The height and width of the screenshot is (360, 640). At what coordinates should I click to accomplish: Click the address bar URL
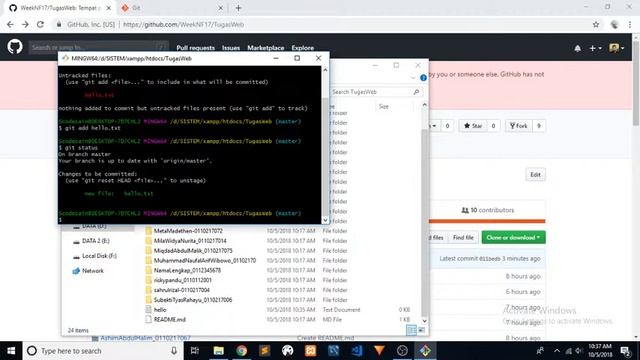184,24
